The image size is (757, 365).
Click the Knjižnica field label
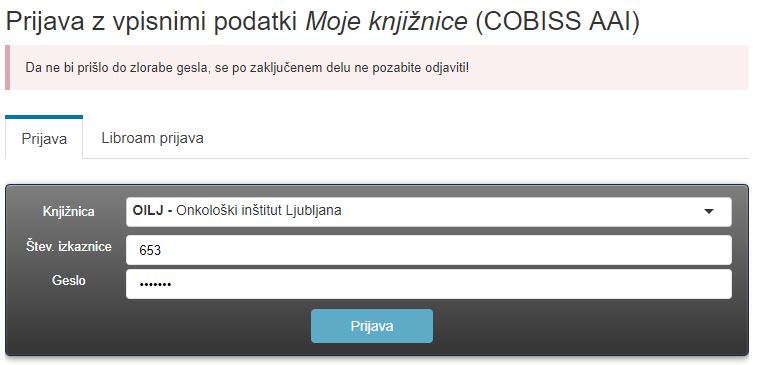[x=69, y=211]
